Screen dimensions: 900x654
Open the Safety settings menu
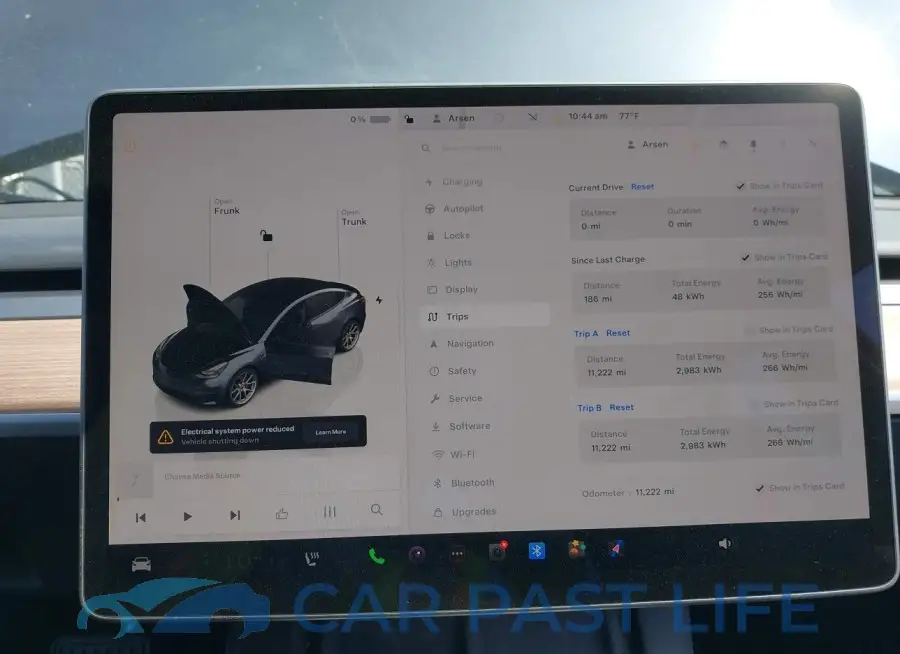point(453,371)
